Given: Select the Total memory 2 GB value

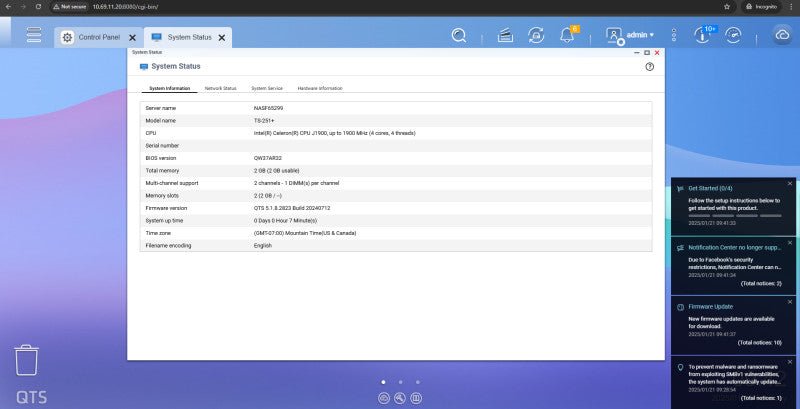Looking at the screenshot, I should pyautogui.click(x=277, y=170).
